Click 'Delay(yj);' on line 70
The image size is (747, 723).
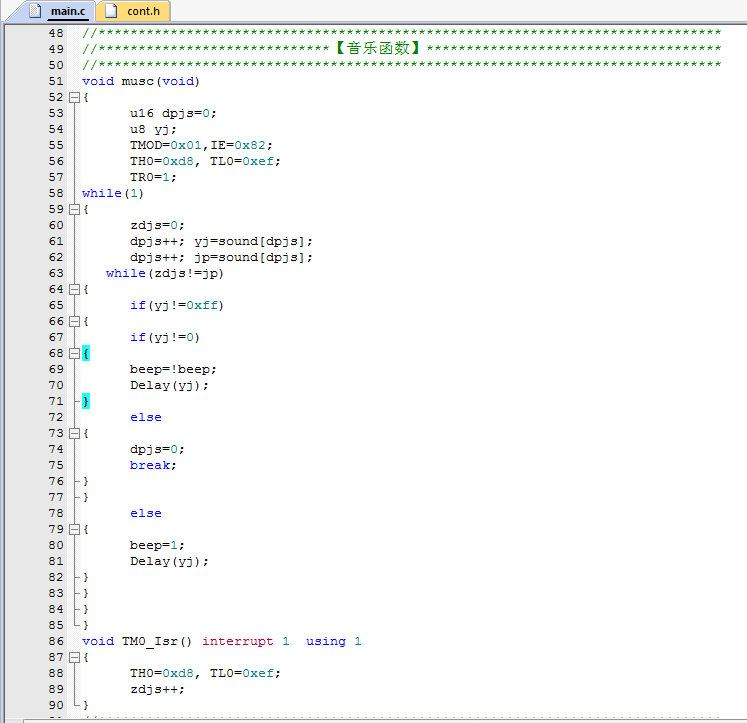point(169,385)
